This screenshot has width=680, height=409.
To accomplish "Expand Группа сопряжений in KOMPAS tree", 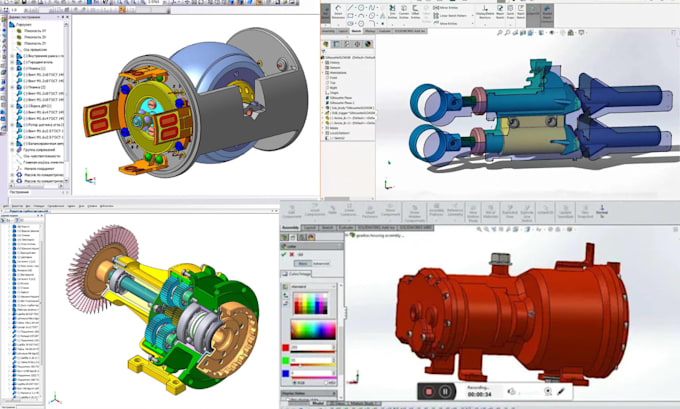I will tap(12, 150).
